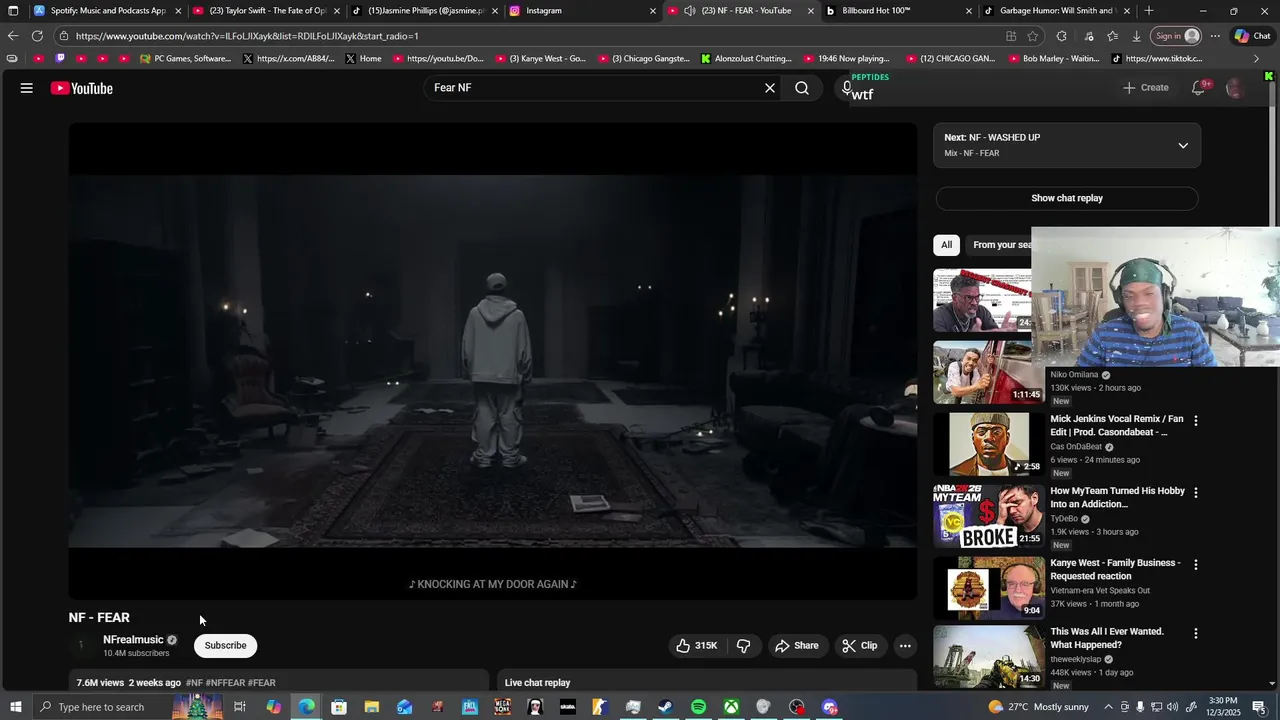Open Spotify from taskbar
Viewport: 1280px width, 720px height.
point(698,707)
